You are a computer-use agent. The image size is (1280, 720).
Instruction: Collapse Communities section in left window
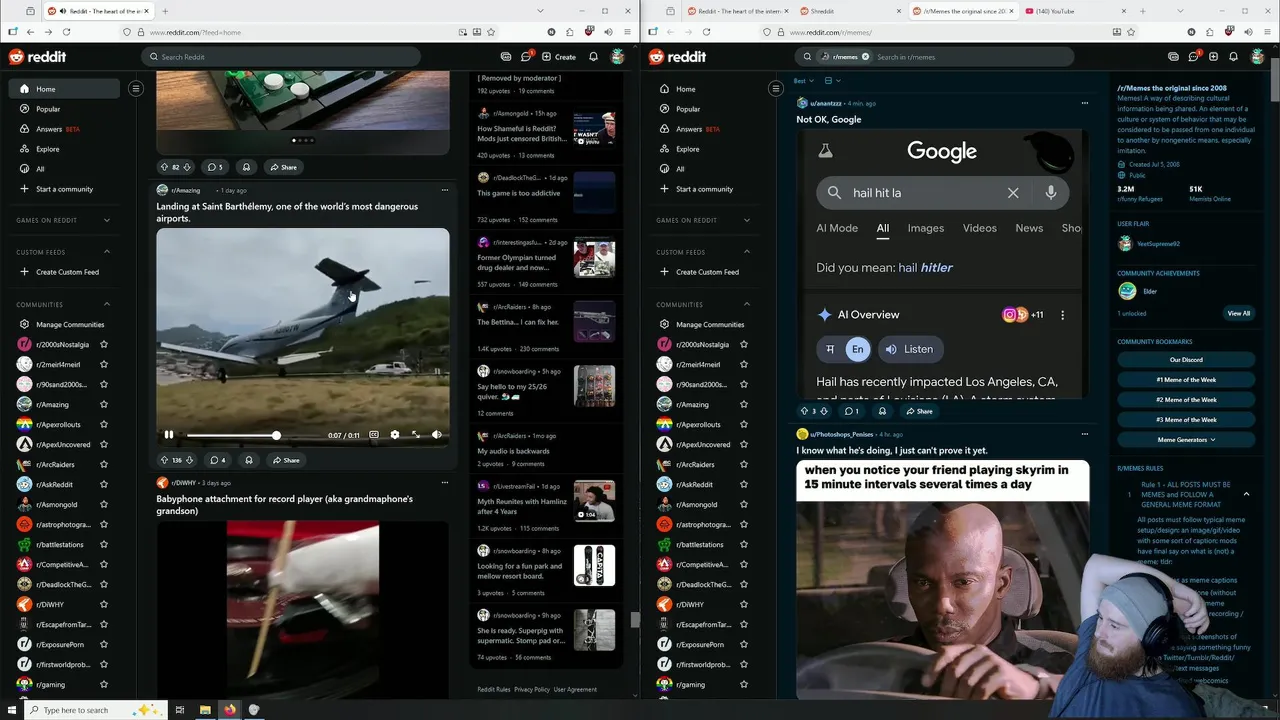pyautogui.click(x=107, y=304)
